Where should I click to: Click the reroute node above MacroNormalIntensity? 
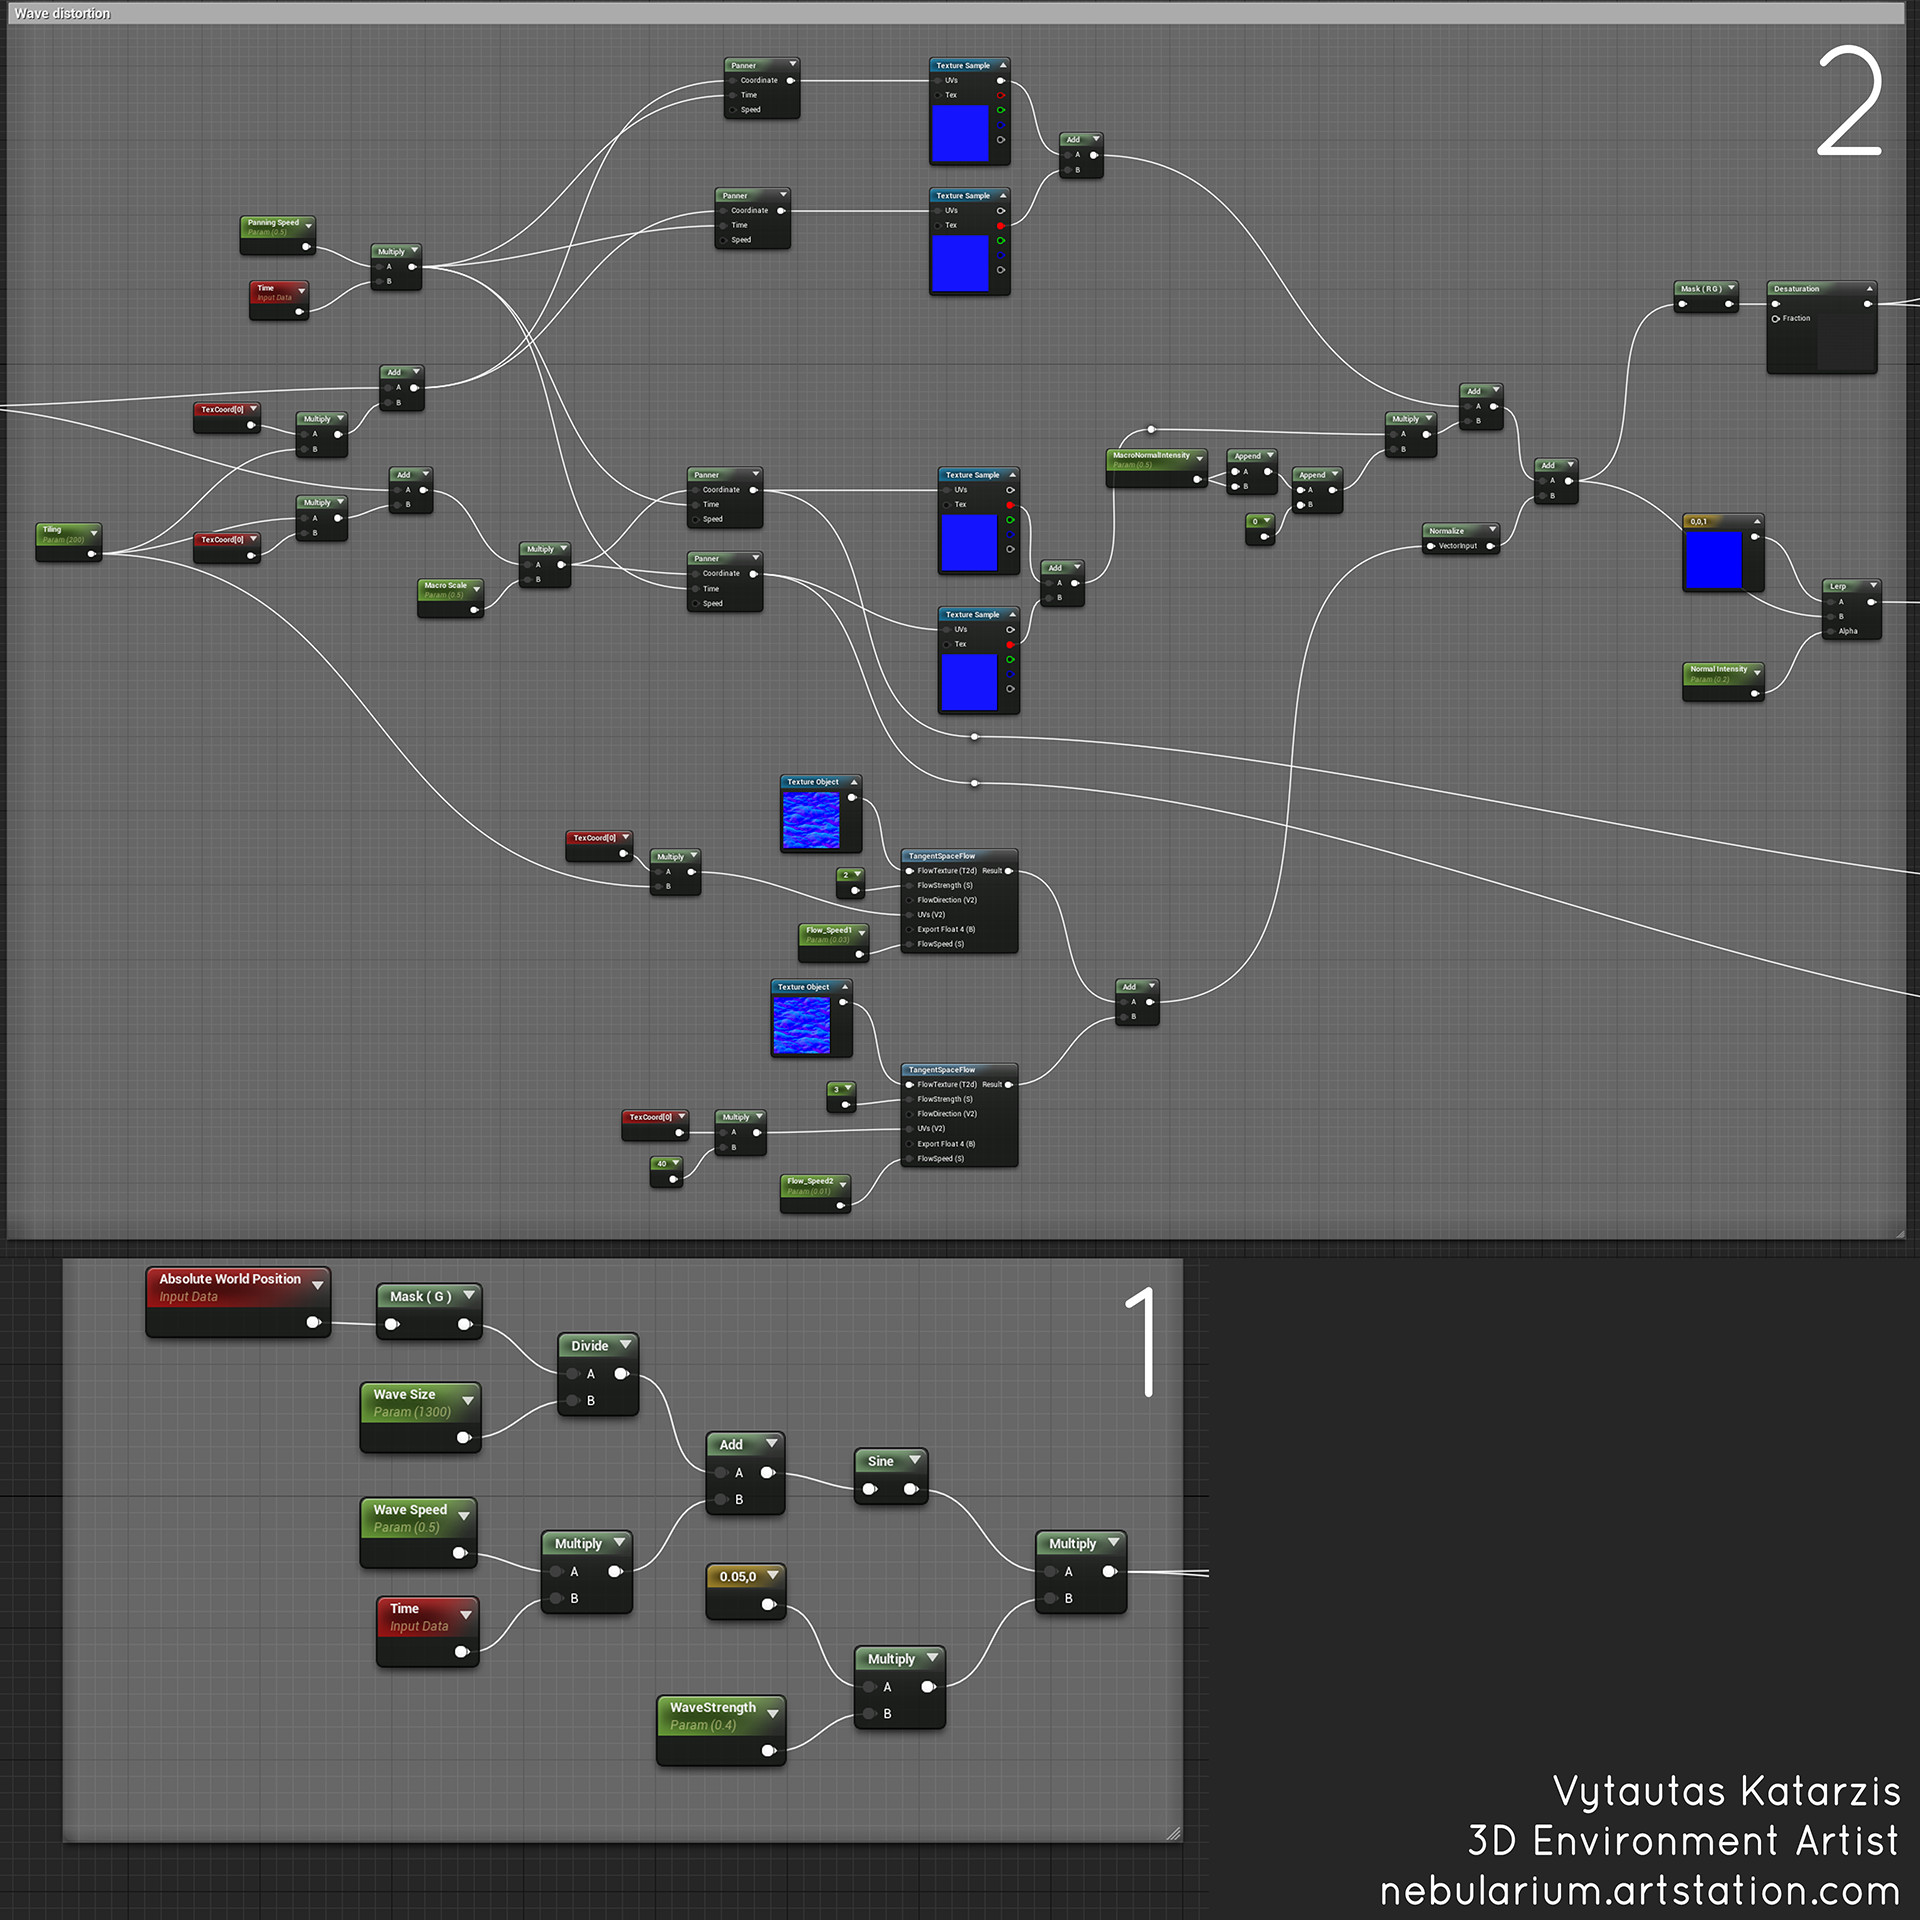point(1151,429)
